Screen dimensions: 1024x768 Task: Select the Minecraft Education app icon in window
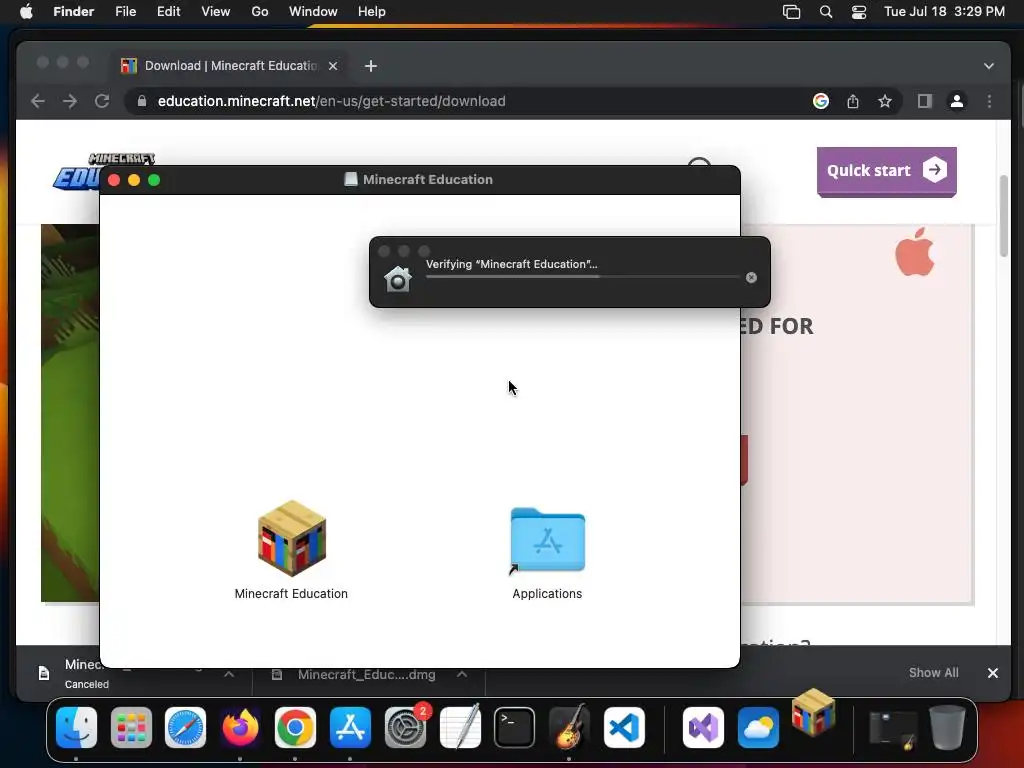point(291,539)
